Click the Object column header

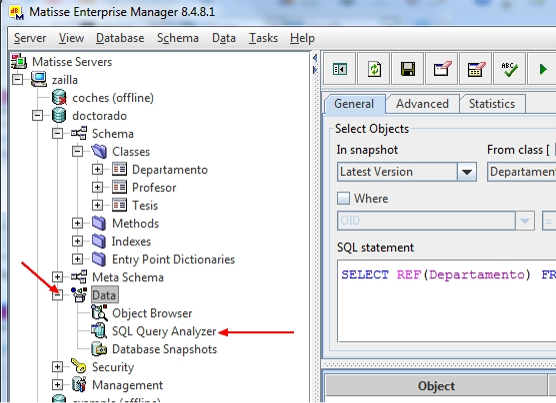pyautogui.click(x=436, y=386)
